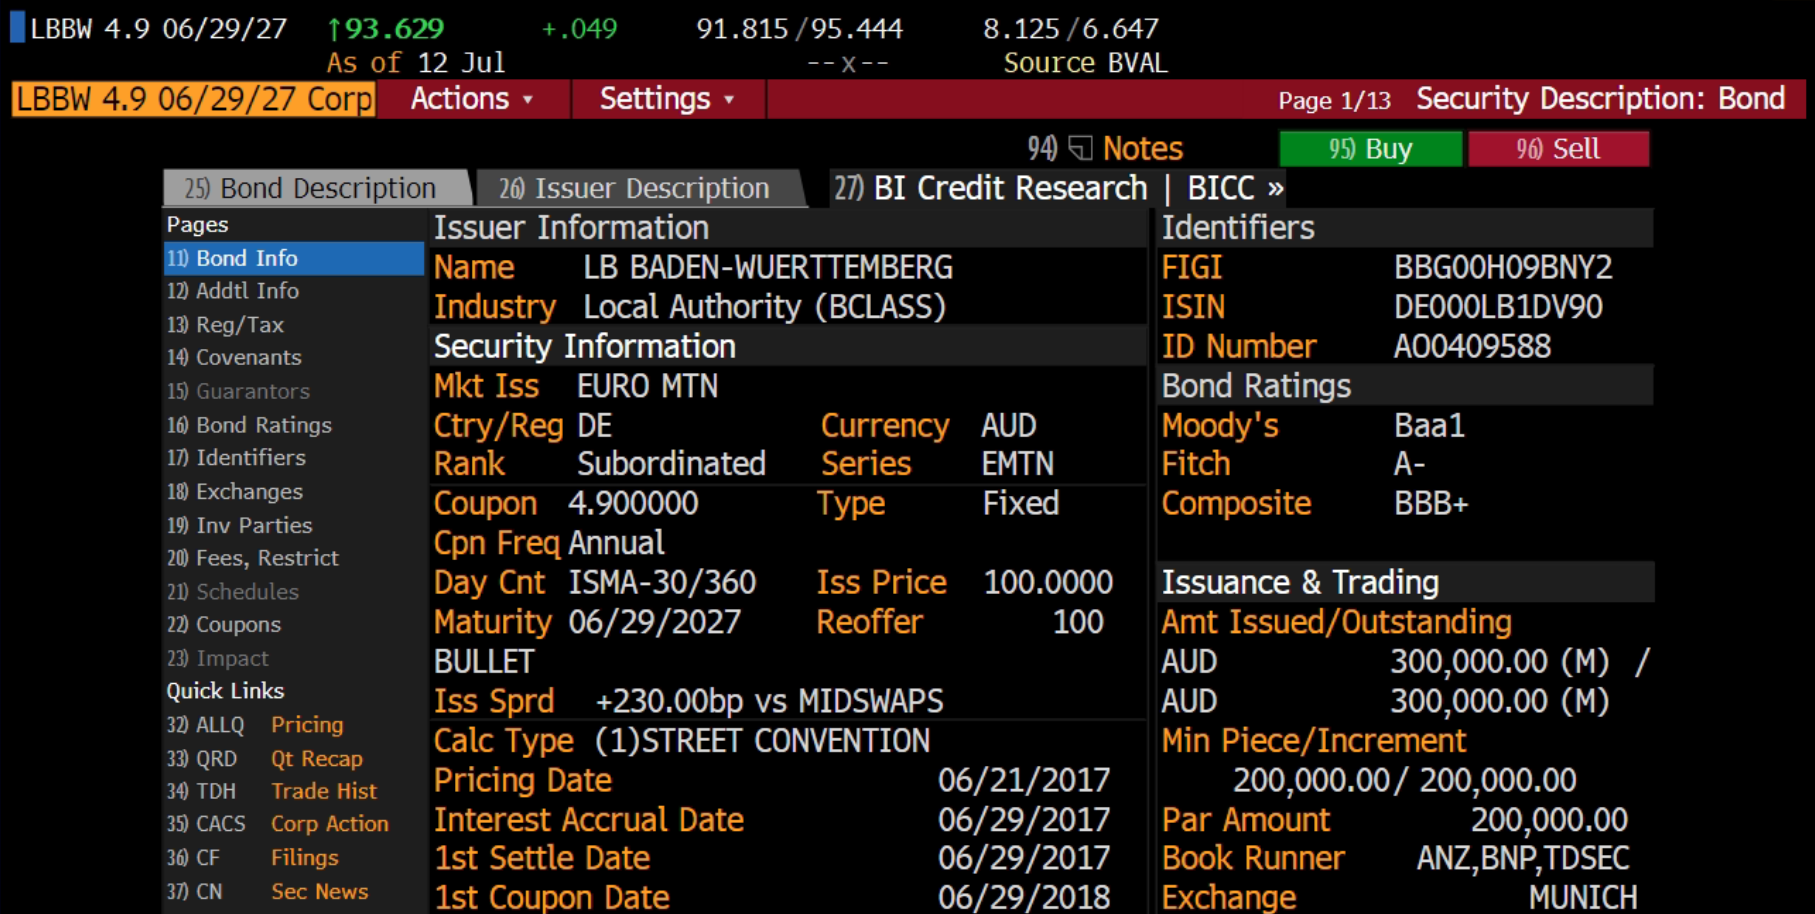Viewport: 1815px width, 914px height.
Task: Click the Source BVAL label
Action: click(x=1086, y=63)
